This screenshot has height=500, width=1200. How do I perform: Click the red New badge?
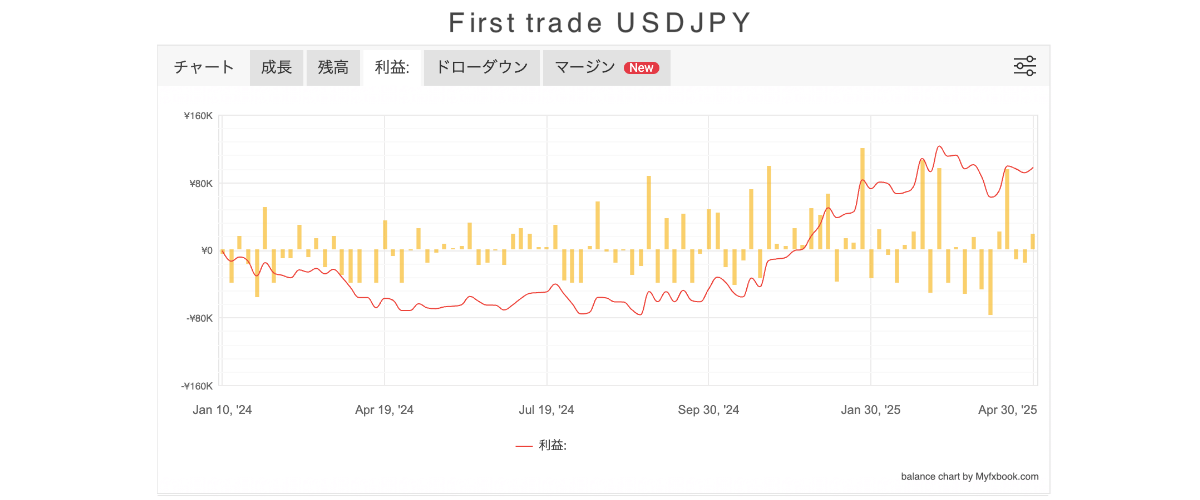(641, 68)
